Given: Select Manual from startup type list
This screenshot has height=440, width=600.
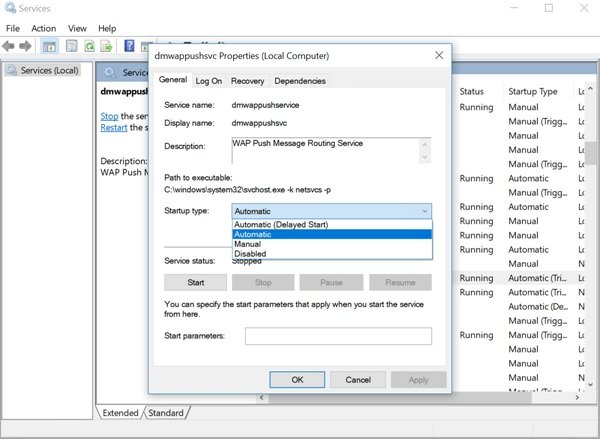Looking at the screenshot, I should point(248,244).
